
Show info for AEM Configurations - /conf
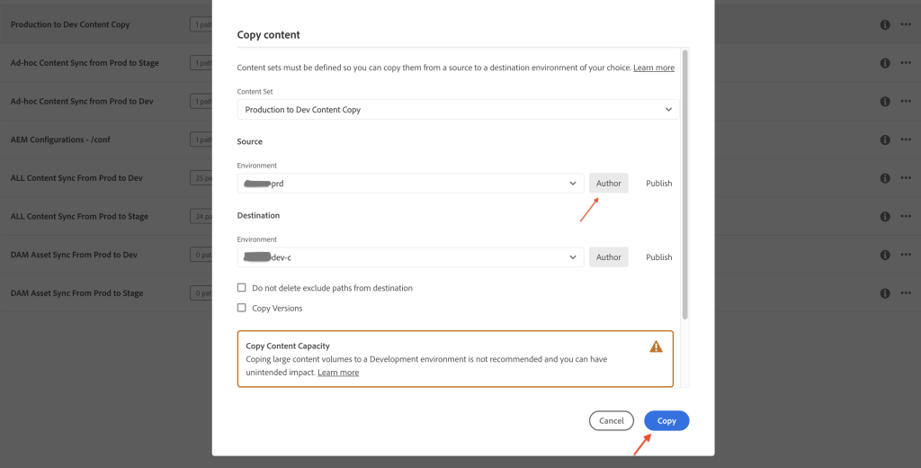[885, 140]
